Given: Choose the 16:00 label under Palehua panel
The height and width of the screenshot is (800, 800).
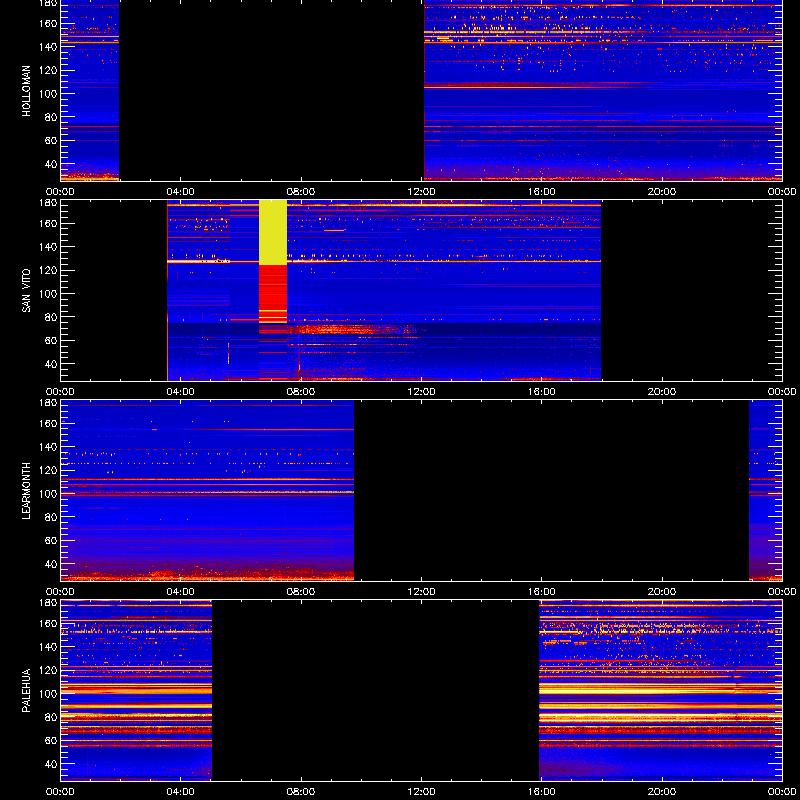Looking at the screenshot, I should [x=542, y=792].
